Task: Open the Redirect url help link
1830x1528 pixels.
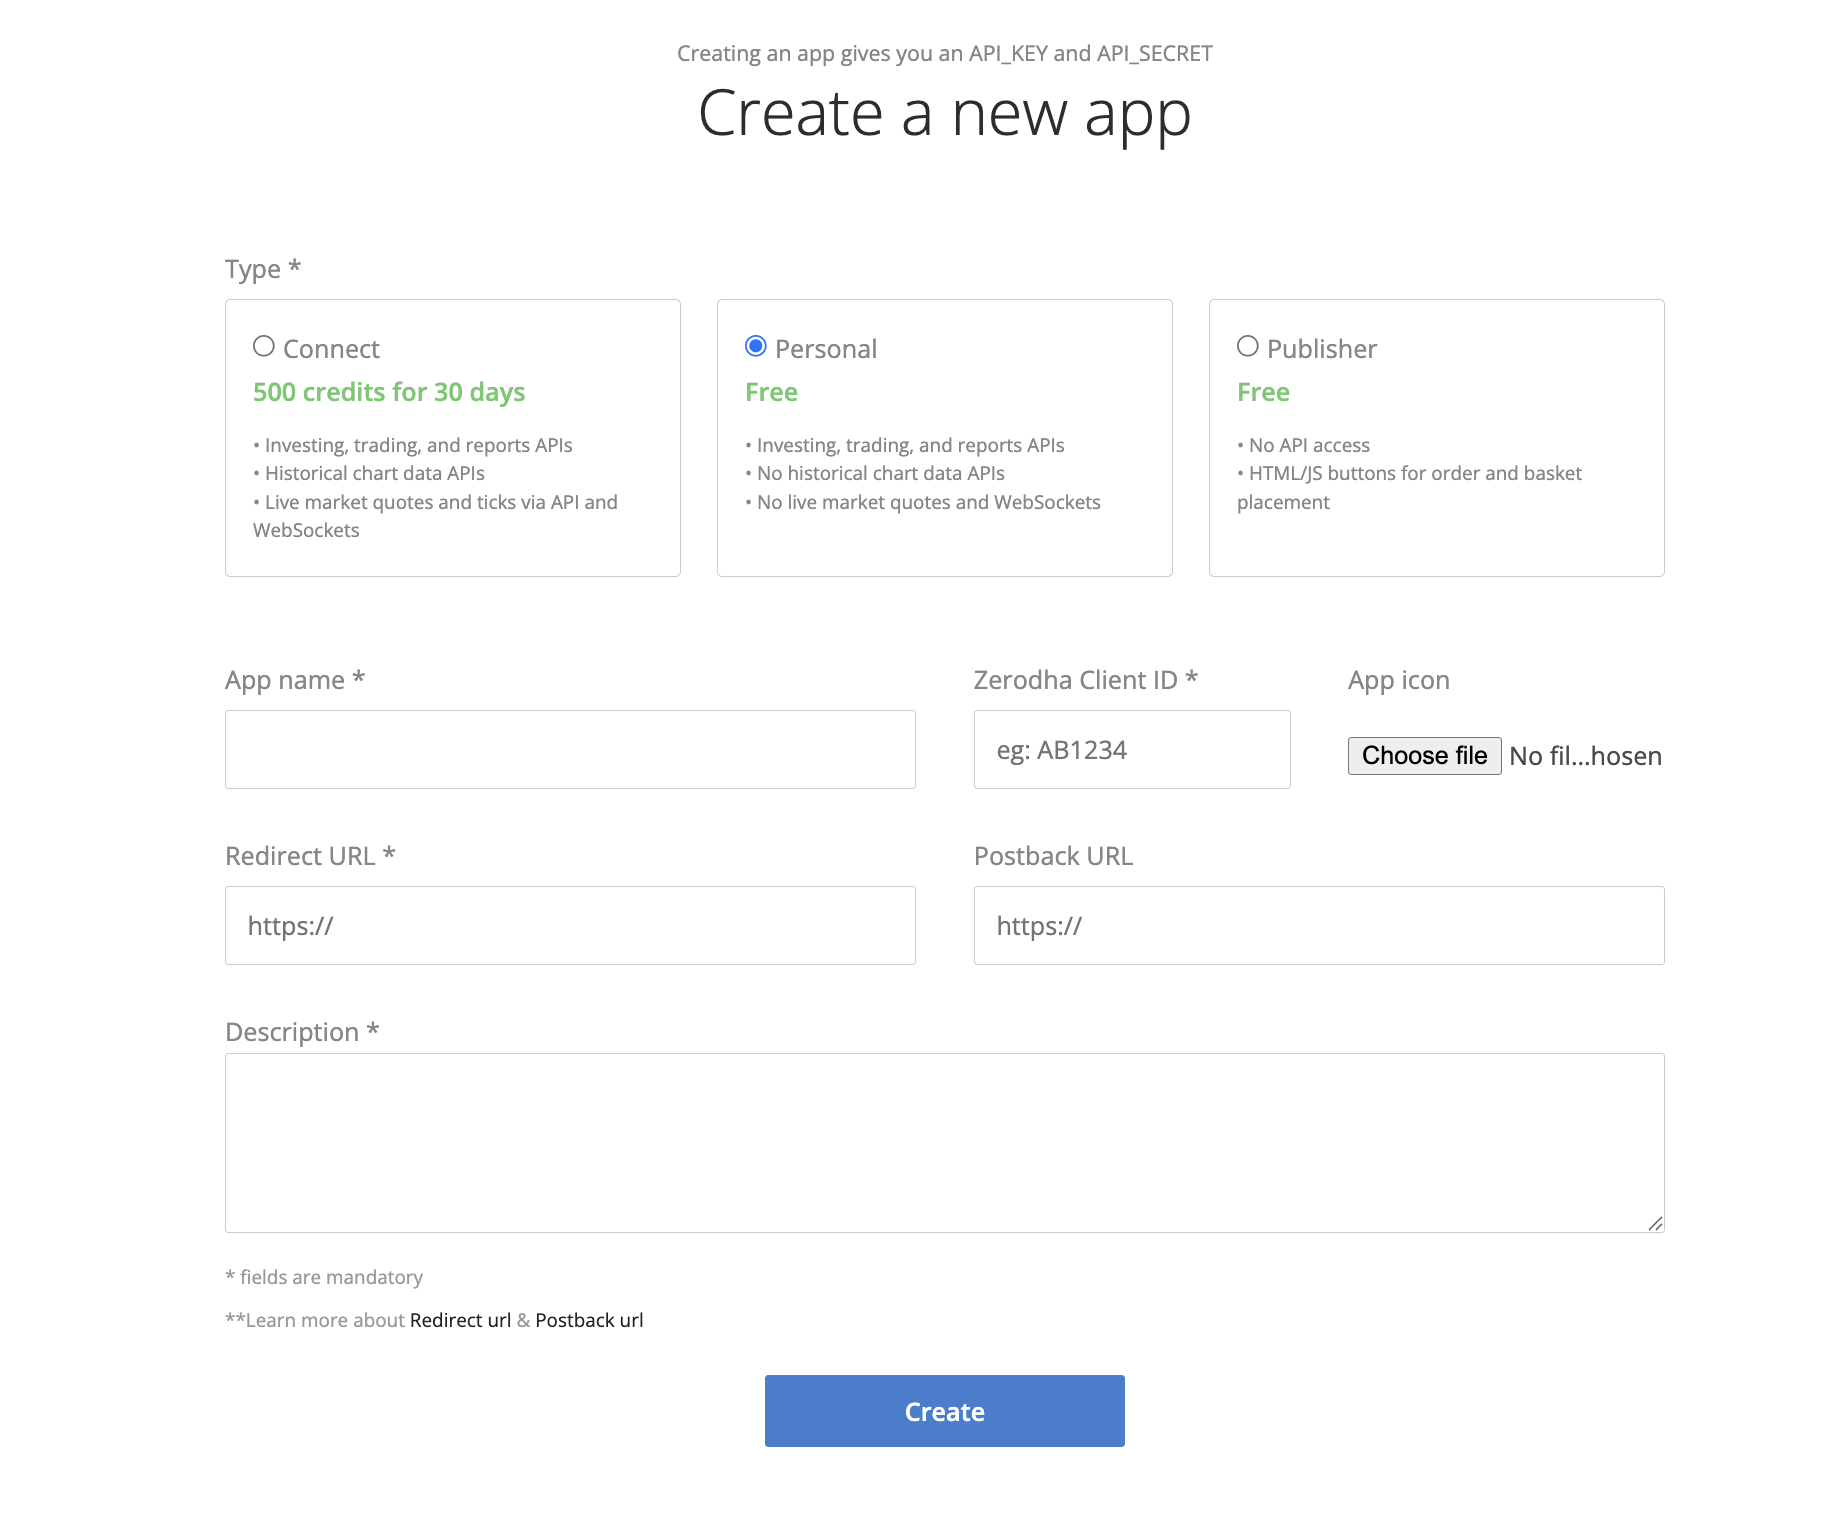Action: 460,1320
